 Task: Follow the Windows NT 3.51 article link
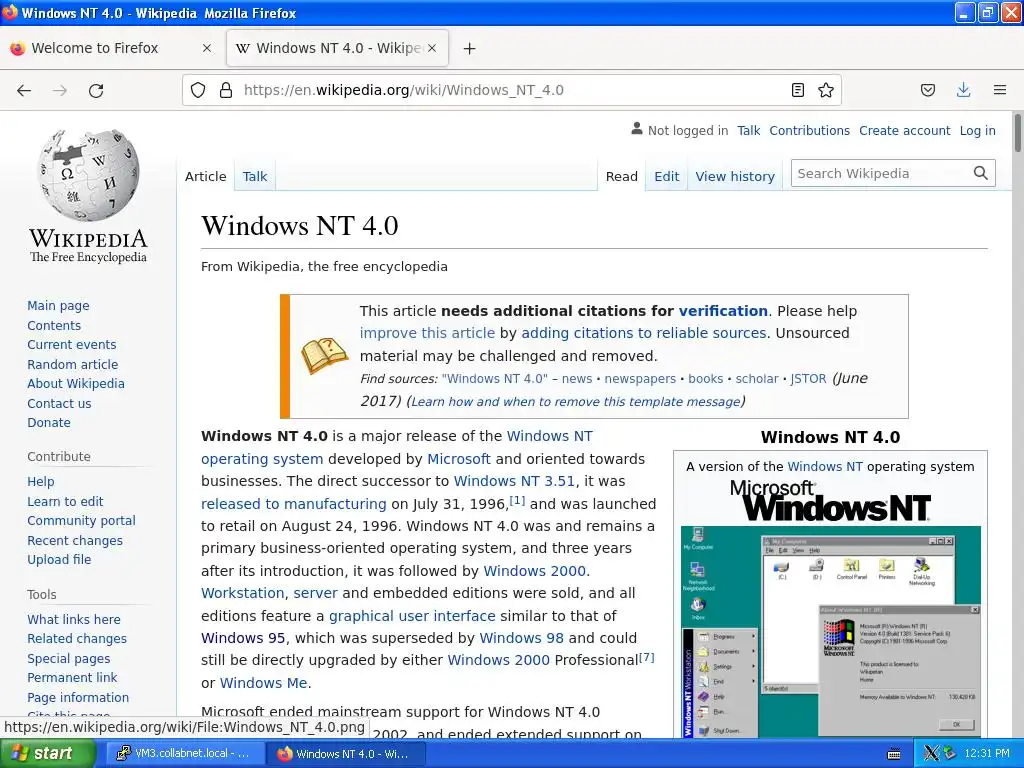point(514,481)
